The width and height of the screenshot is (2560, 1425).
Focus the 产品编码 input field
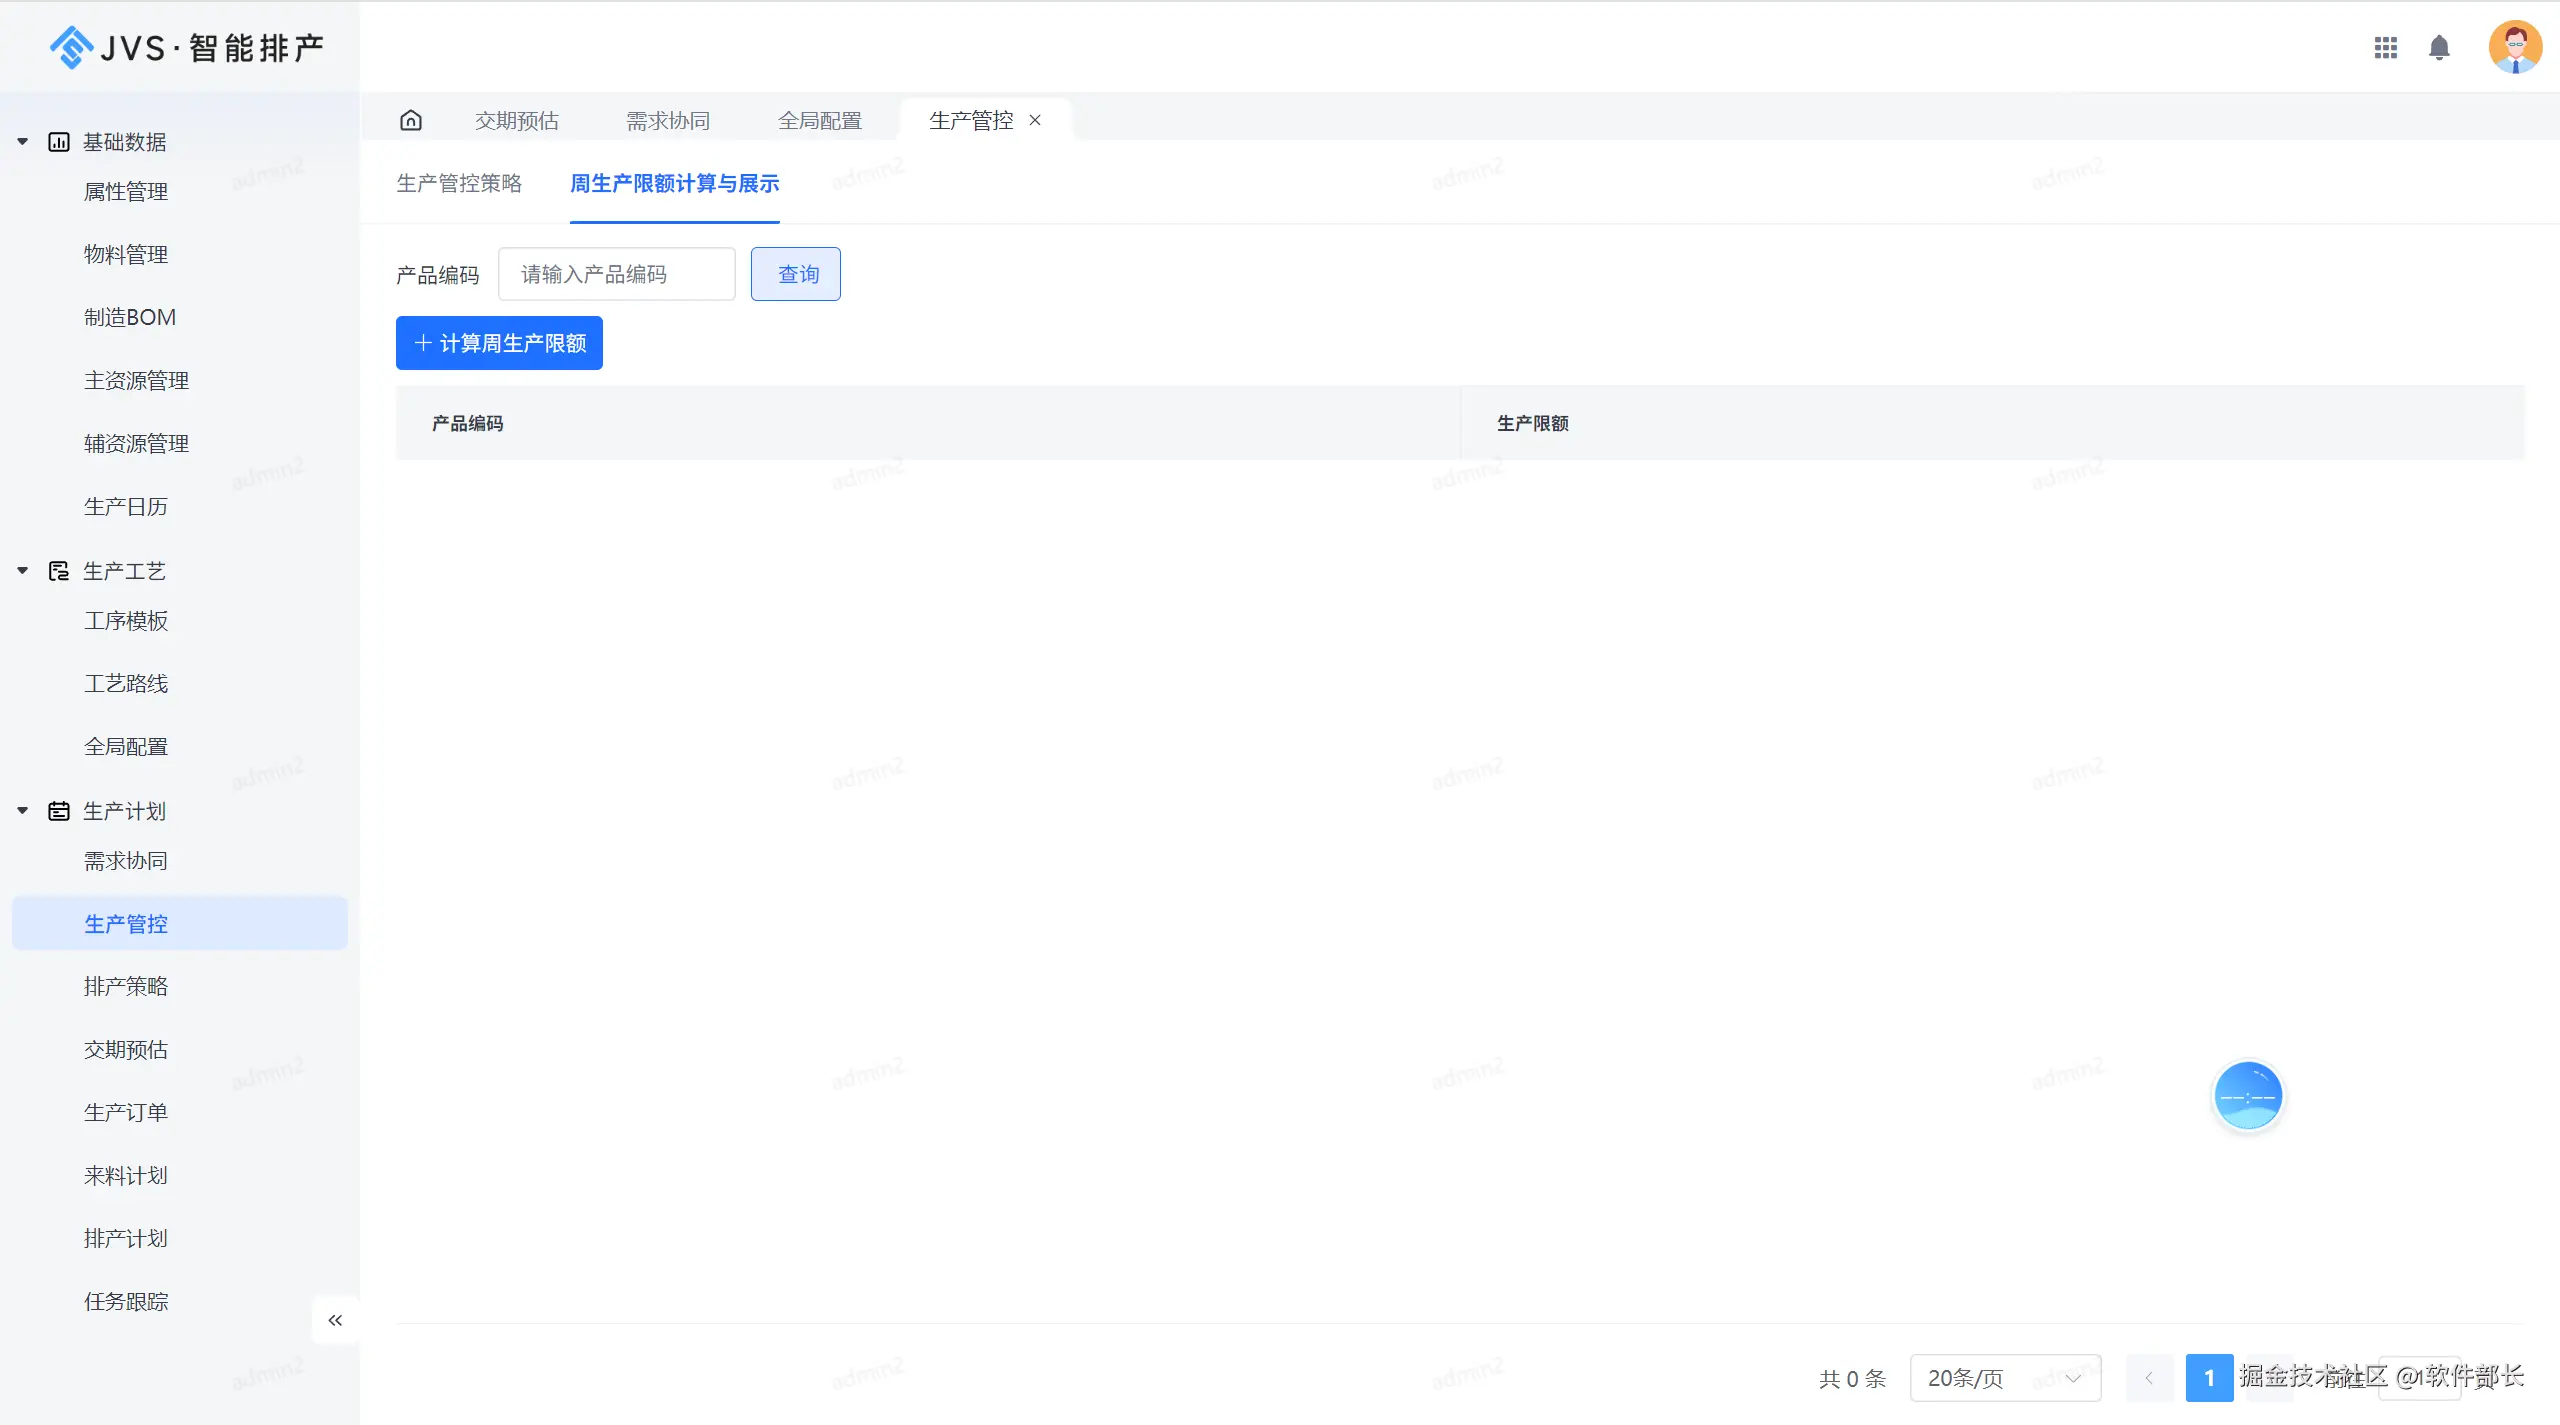pos(616,274)
